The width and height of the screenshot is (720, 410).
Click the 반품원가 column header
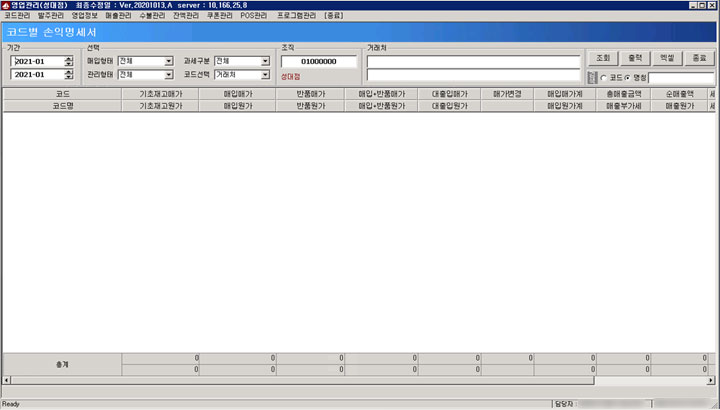(311, 106)
